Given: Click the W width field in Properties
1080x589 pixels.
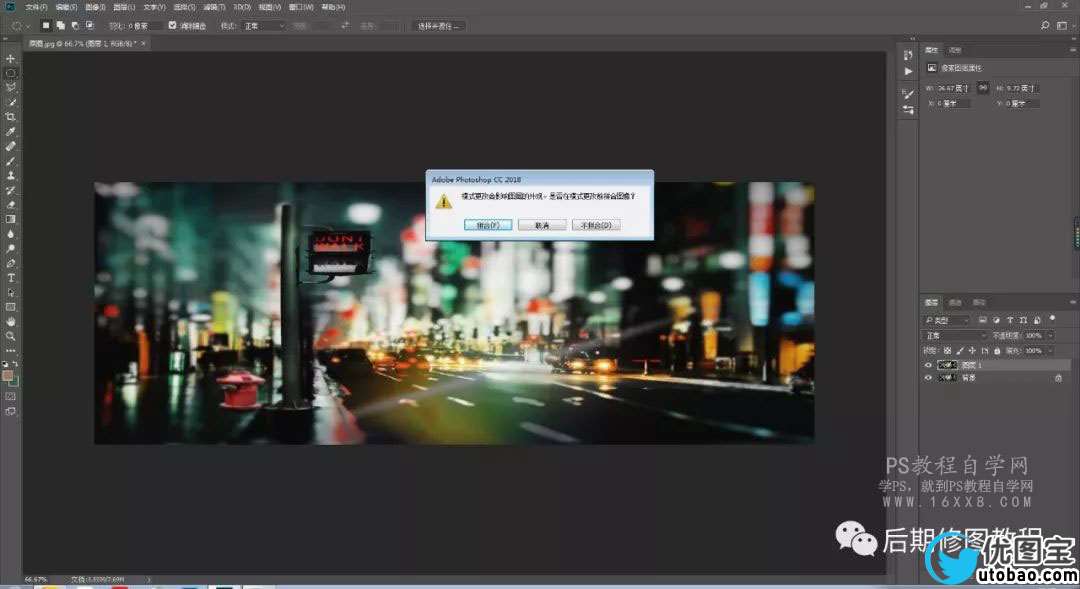Looking at the screenshot, I should [x=953, y=88].
